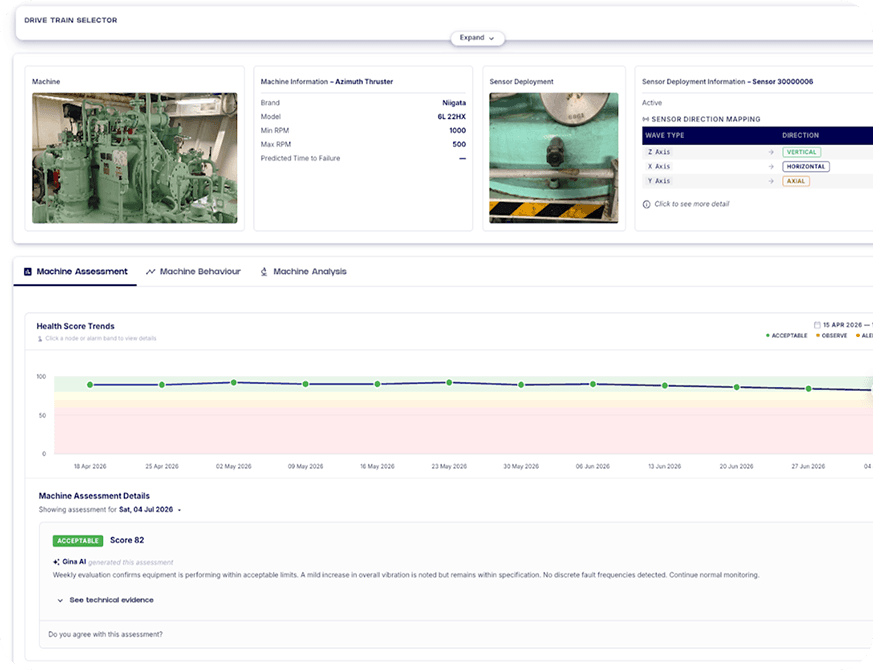Click the Machine Analysis microscope icon

pyautogui.click(x=264, y=272)
